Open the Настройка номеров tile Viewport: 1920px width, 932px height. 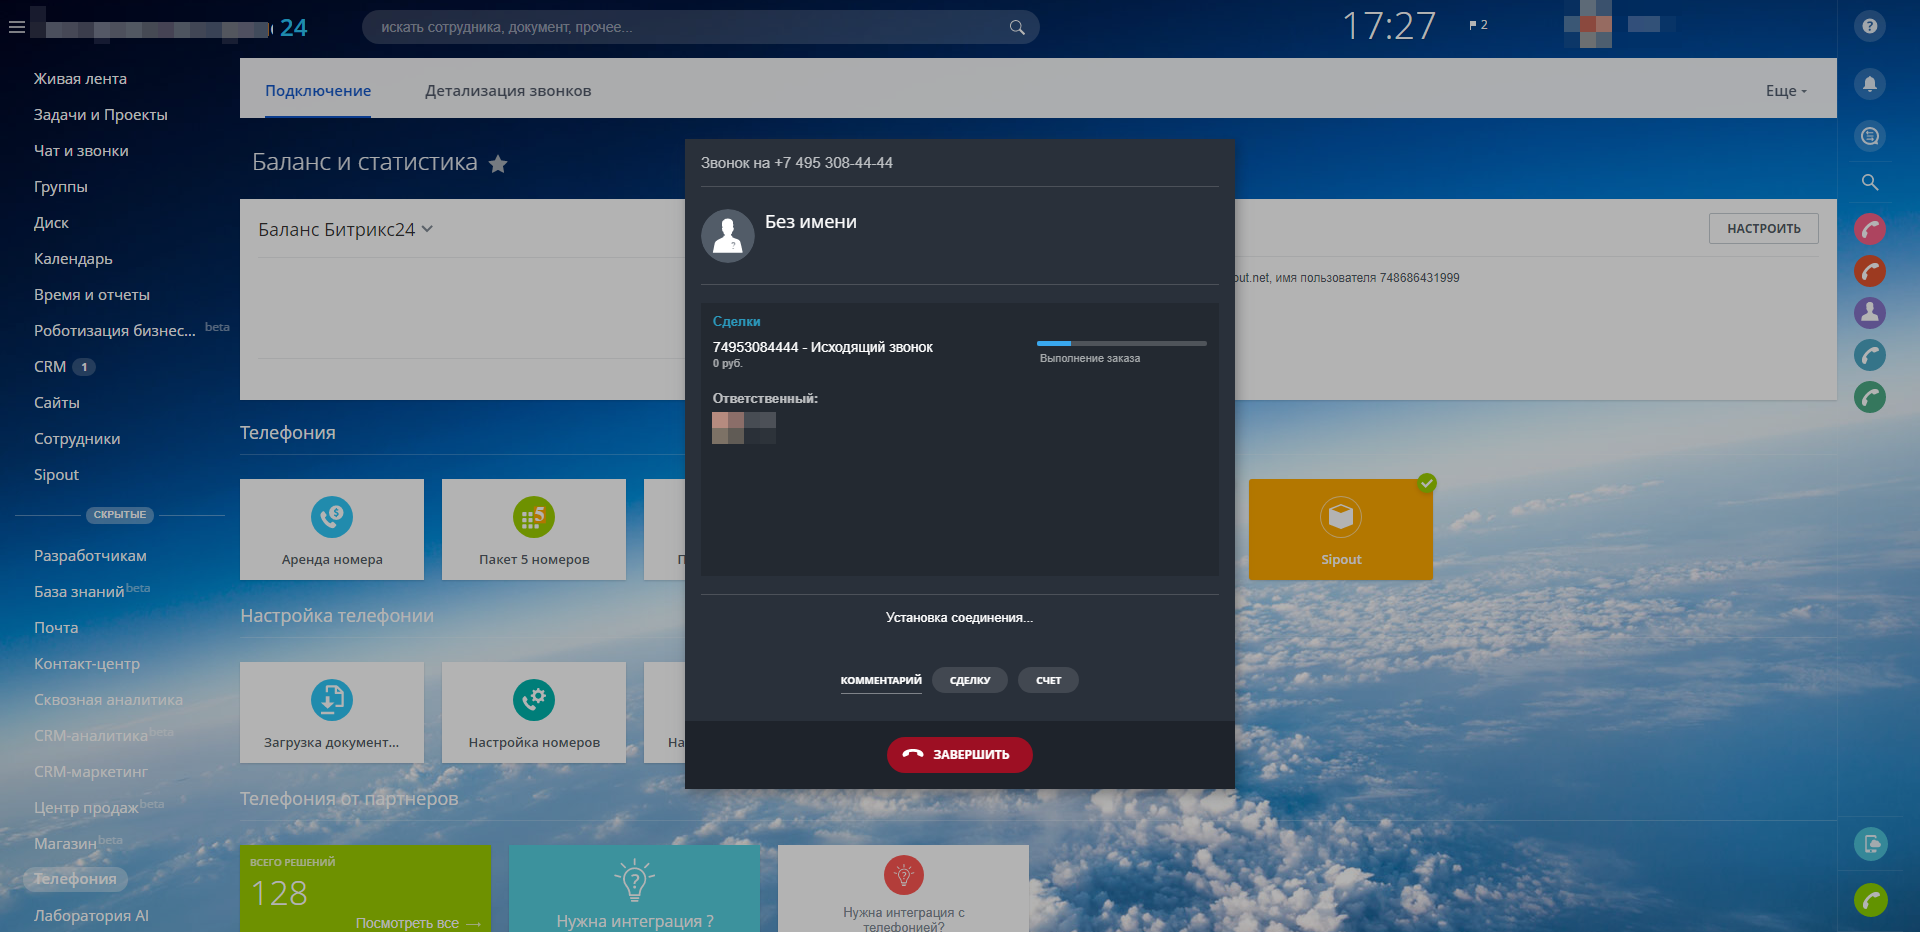coord(534,712)
